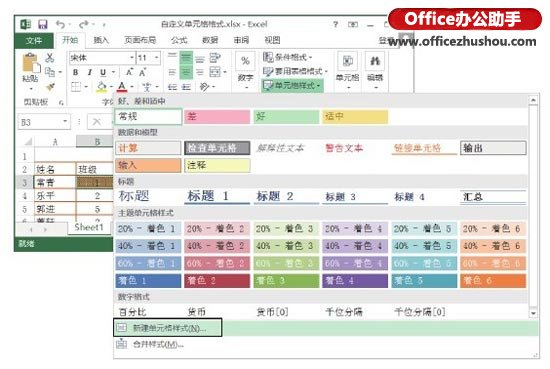Apply the solid Accent 6 orange style
550x369 pixels.
pos(493,281)
